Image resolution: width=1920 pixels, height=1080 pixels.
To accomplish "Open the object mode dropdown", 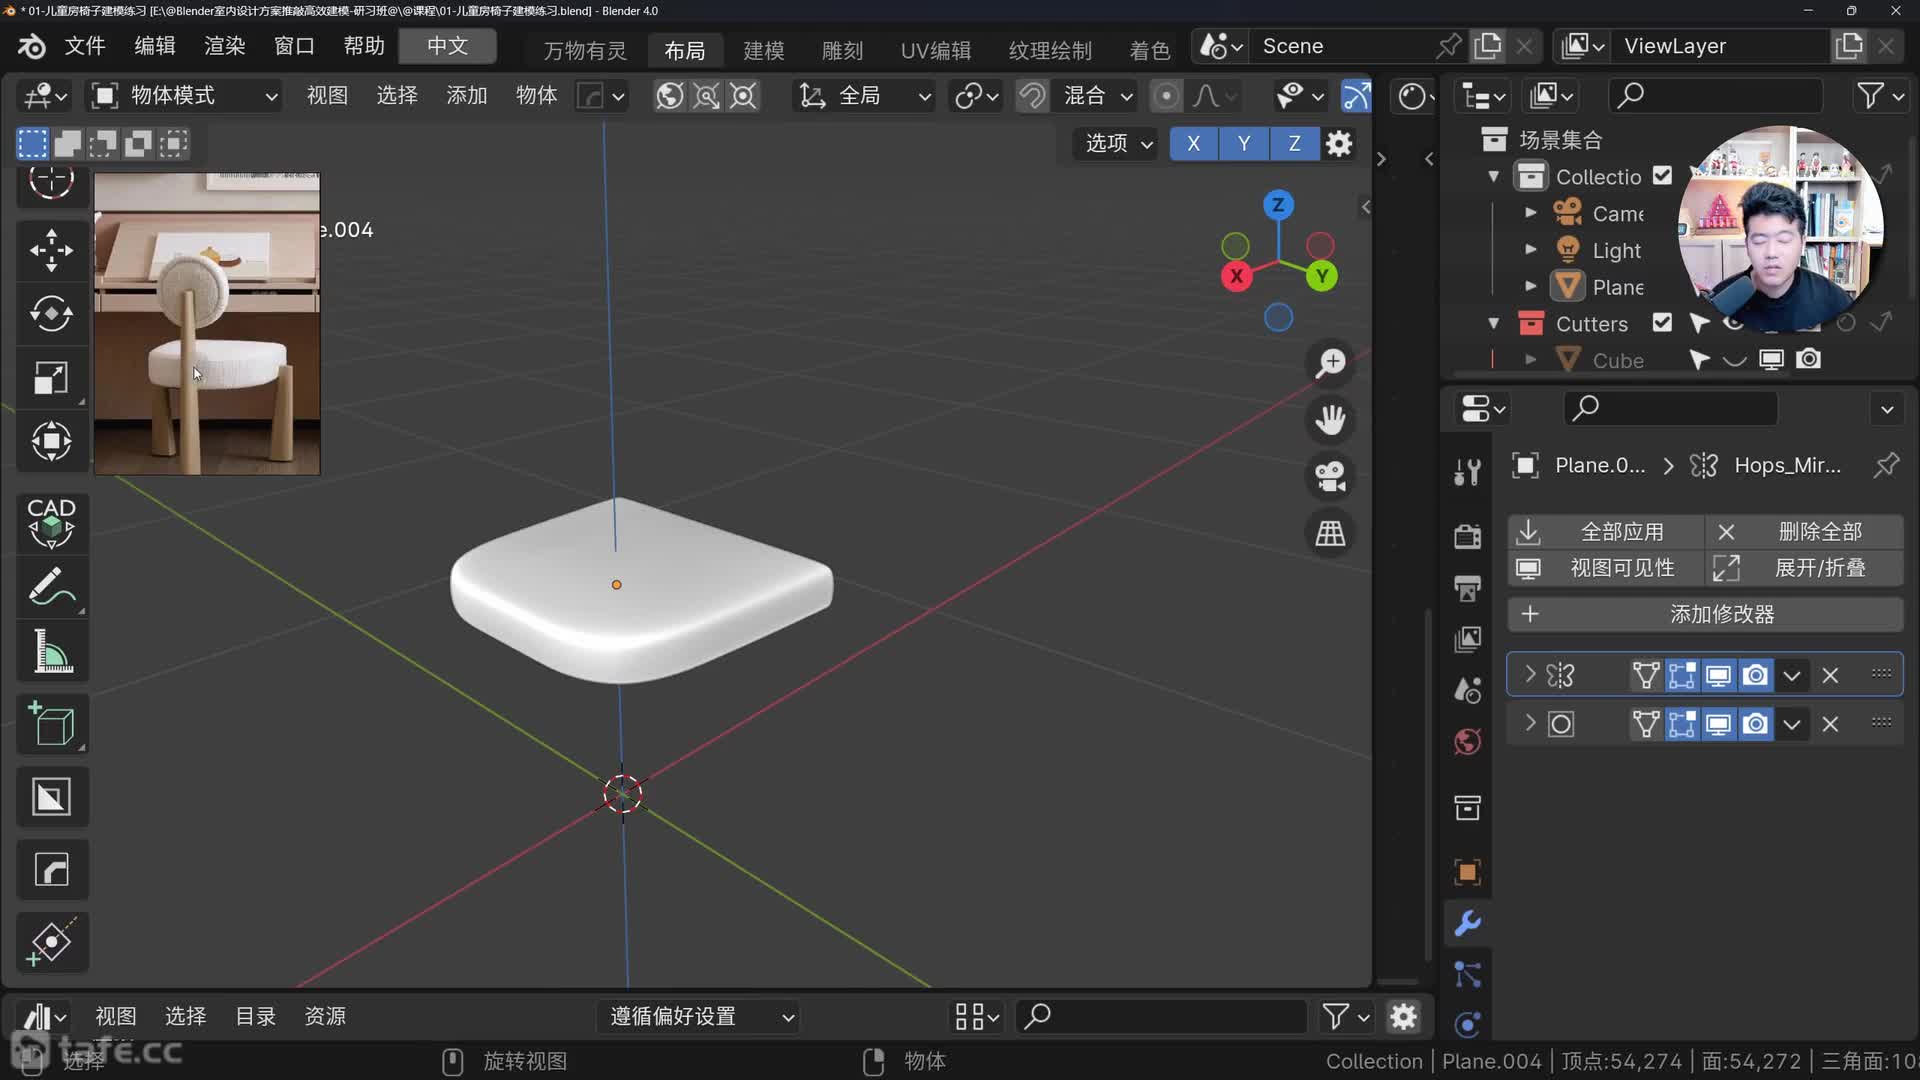I will pyautogui.click(x=185, y=96).
